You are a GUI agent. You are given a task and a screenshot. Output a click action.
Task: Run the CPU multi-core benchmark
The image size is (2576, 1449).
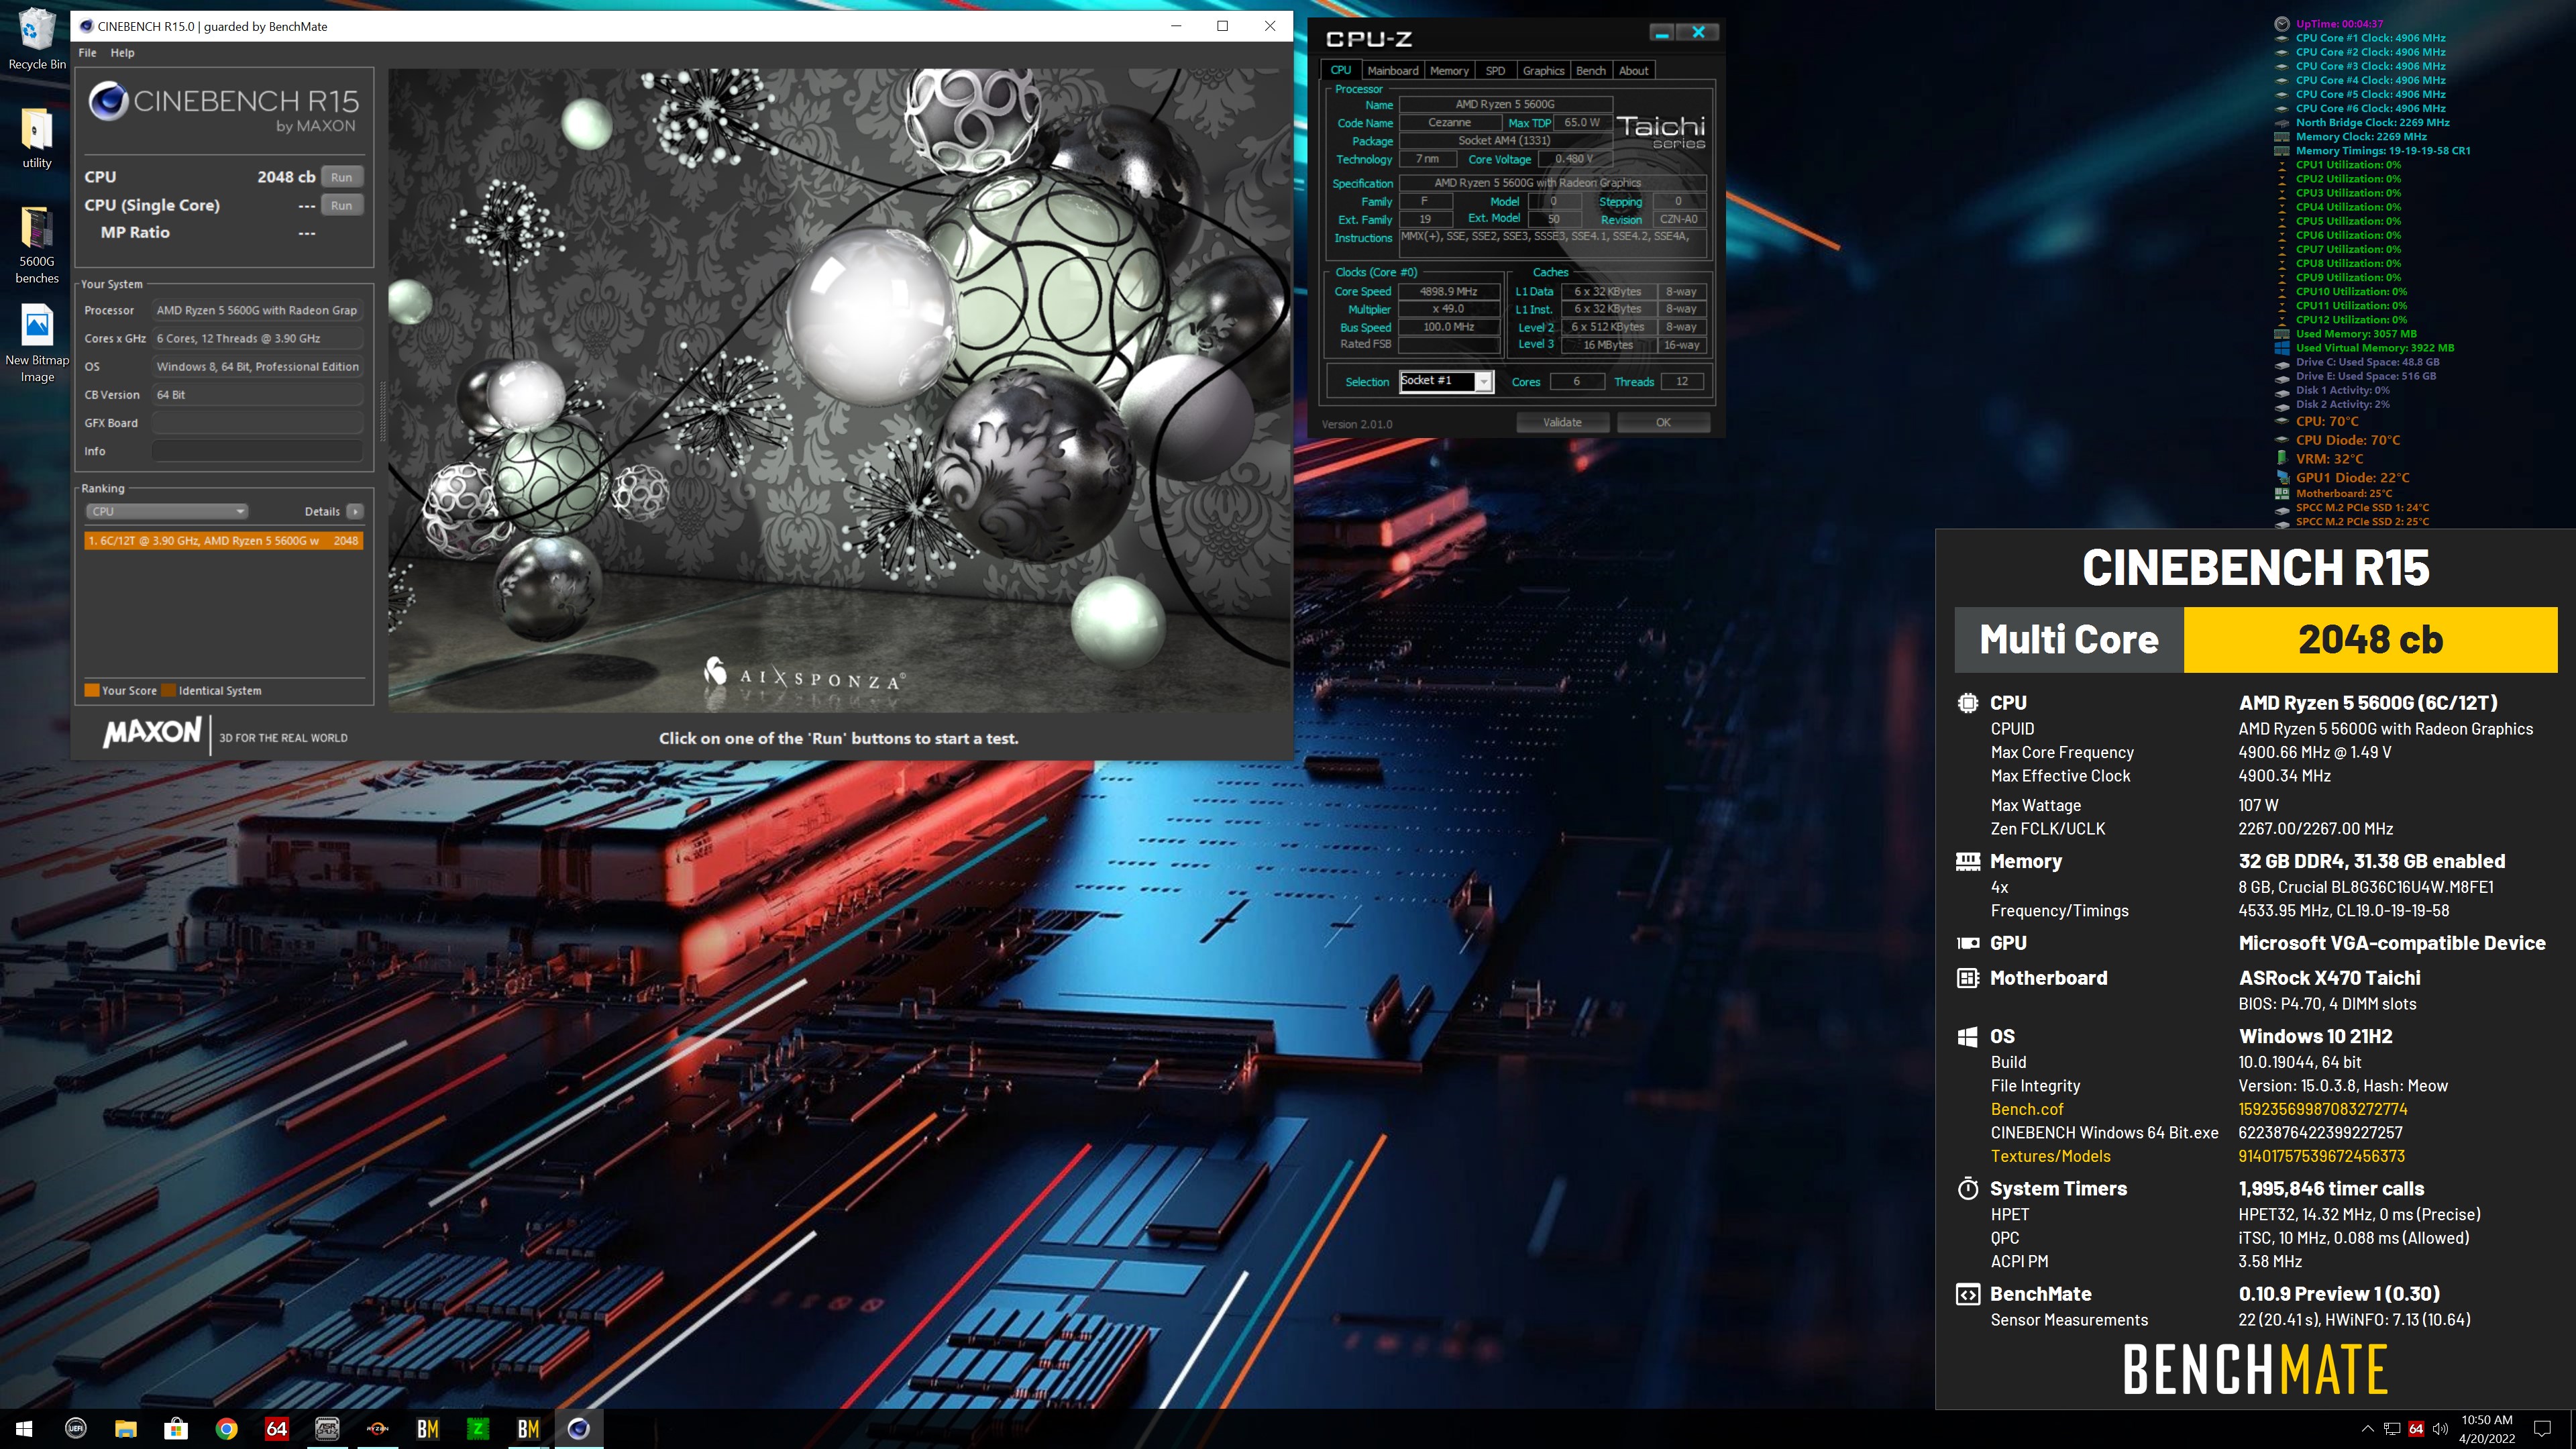tap(342, 177)
